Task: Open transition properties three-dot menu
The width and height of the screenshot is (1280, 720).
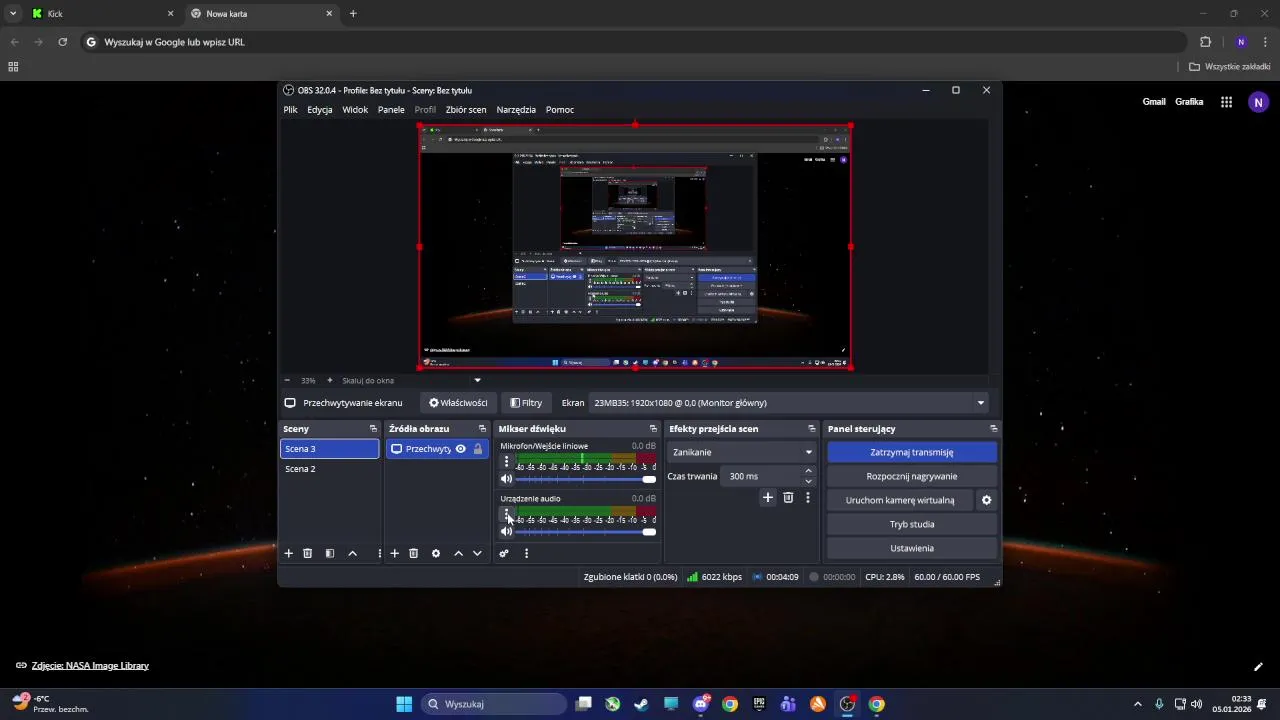Action: click(808, 497)
